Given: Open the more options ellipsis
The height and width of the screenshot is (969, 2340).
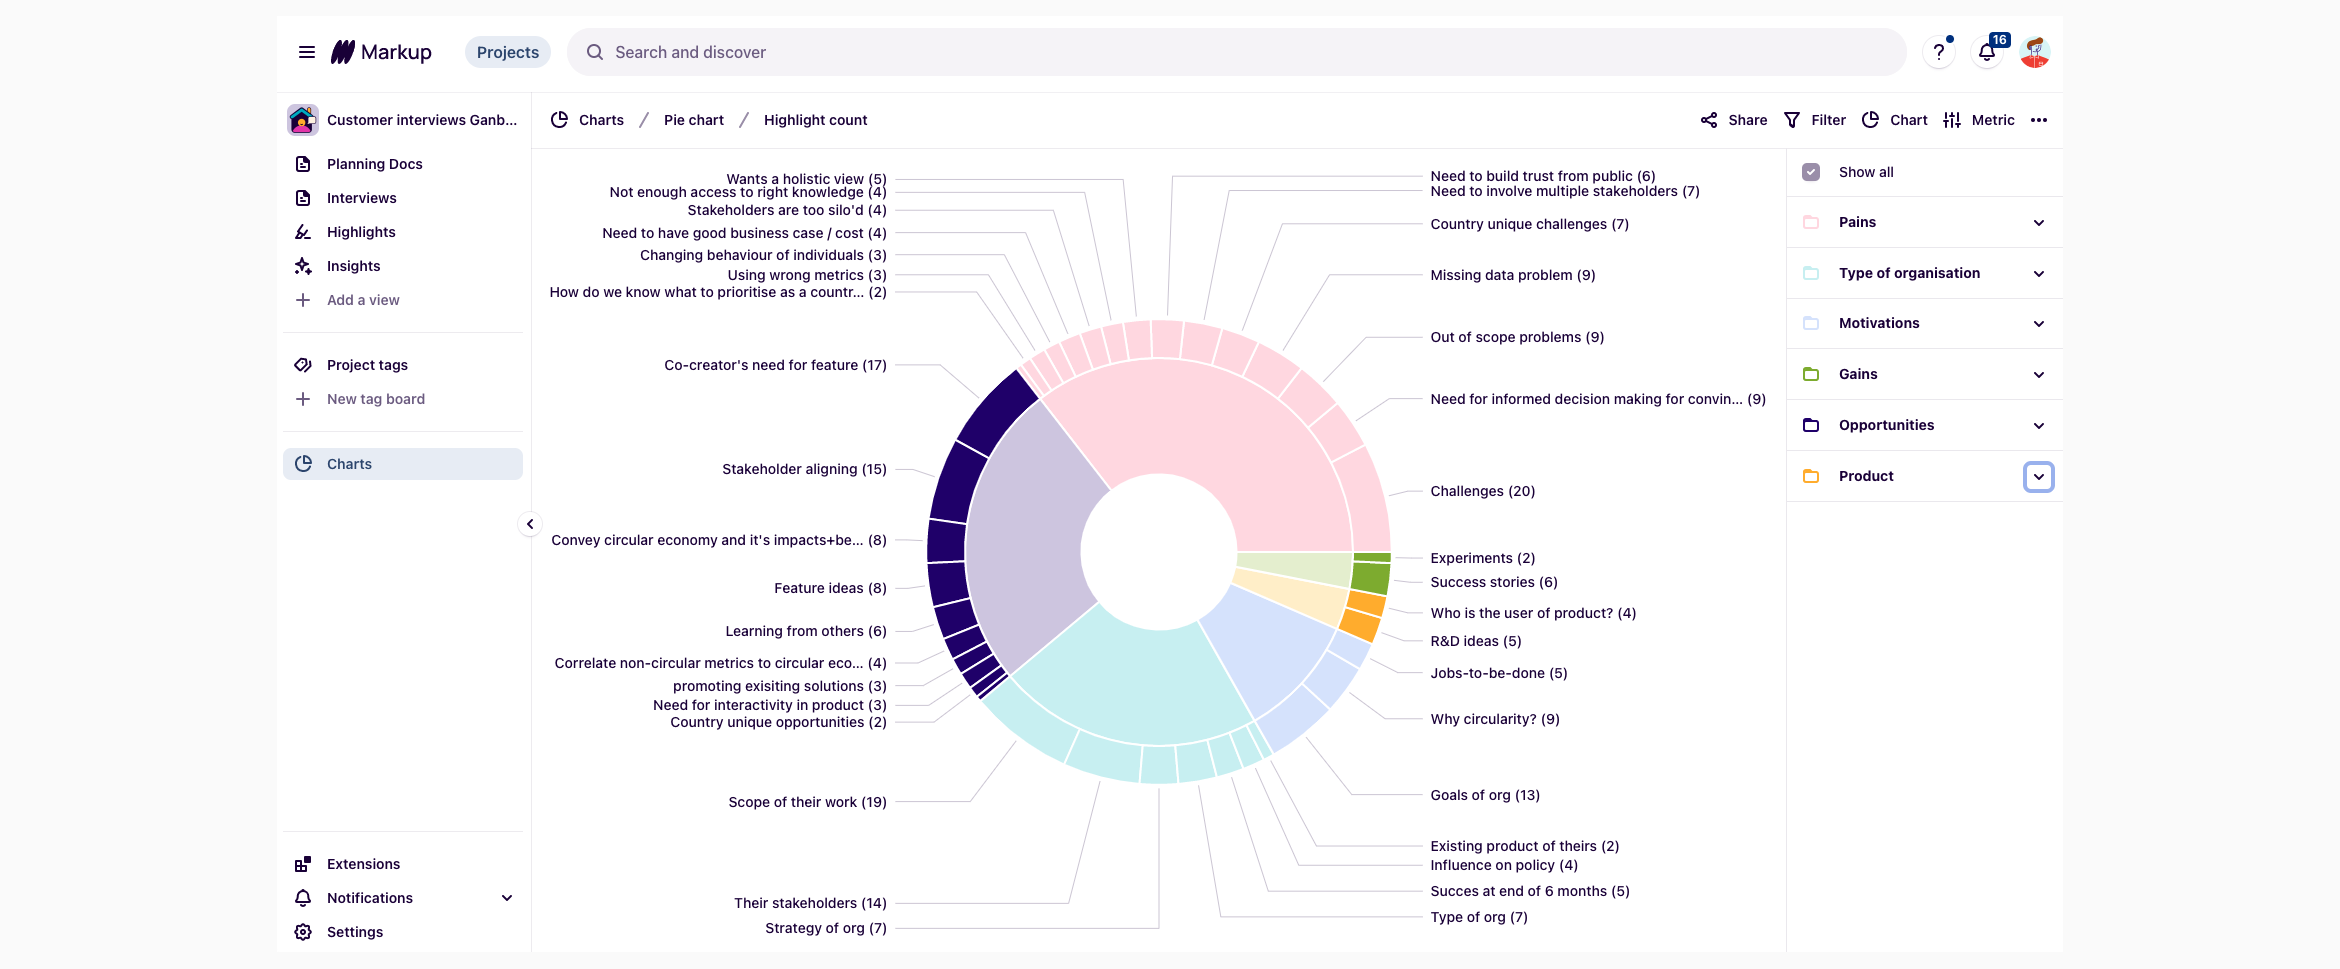Looking at the screenshot, I should point(2039,120).
